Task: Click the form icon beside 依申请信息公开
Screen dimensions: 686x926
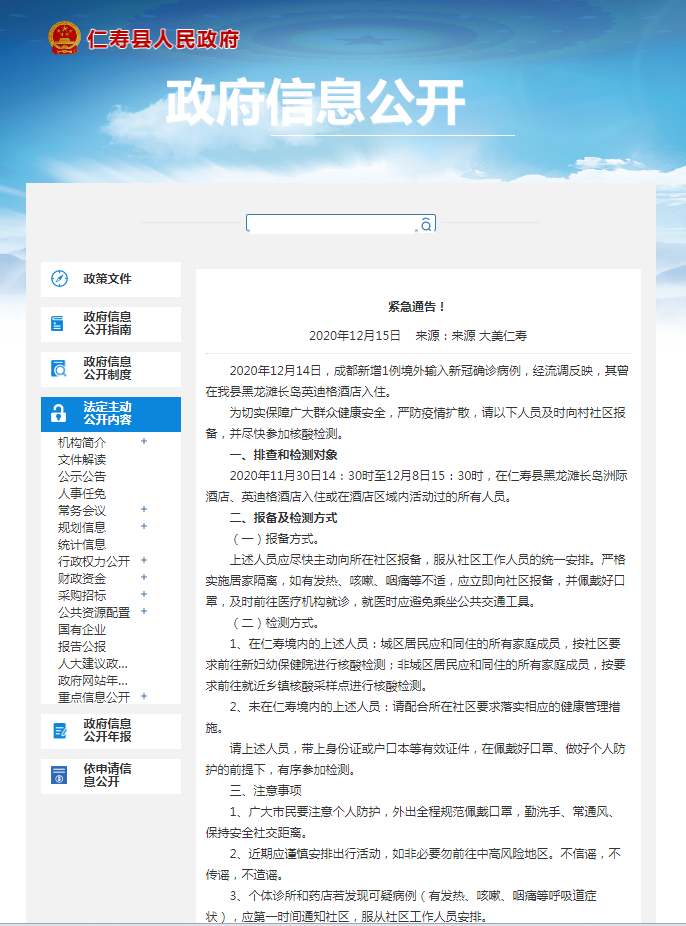Action: 59,775
